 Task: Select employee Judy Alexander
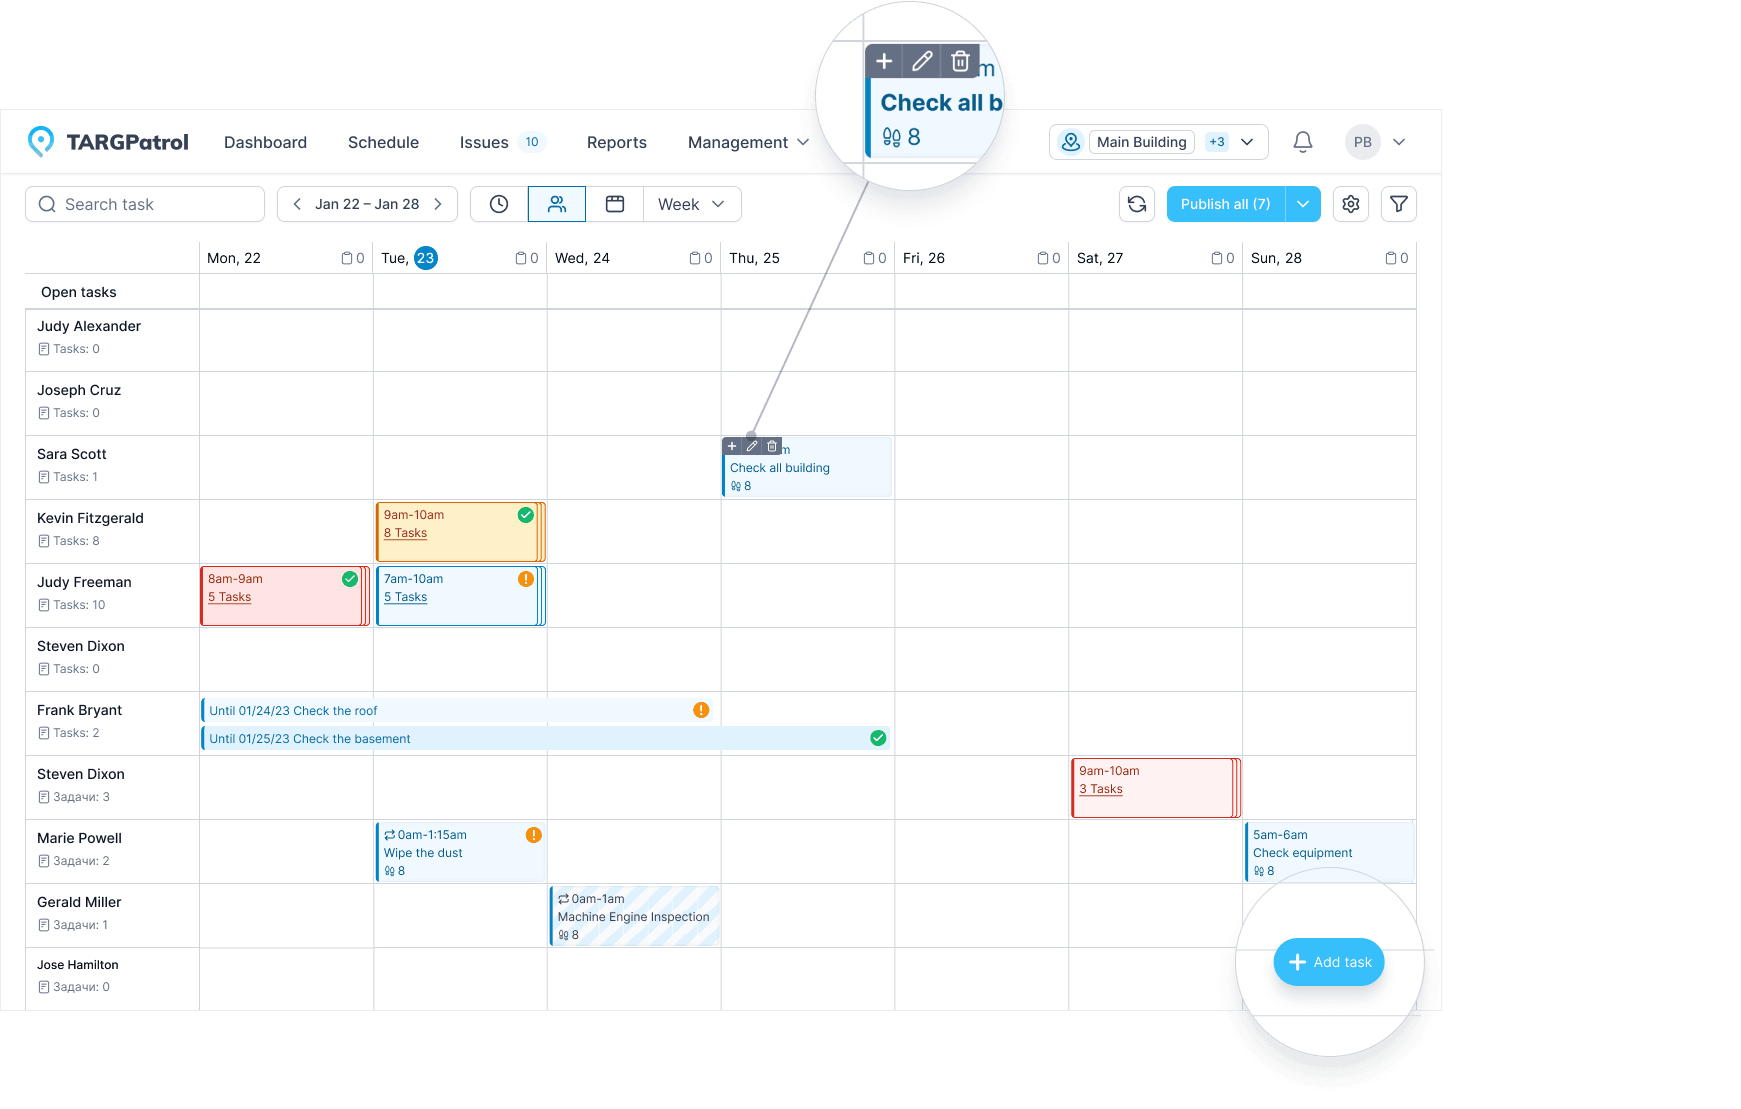coord(89,326)
